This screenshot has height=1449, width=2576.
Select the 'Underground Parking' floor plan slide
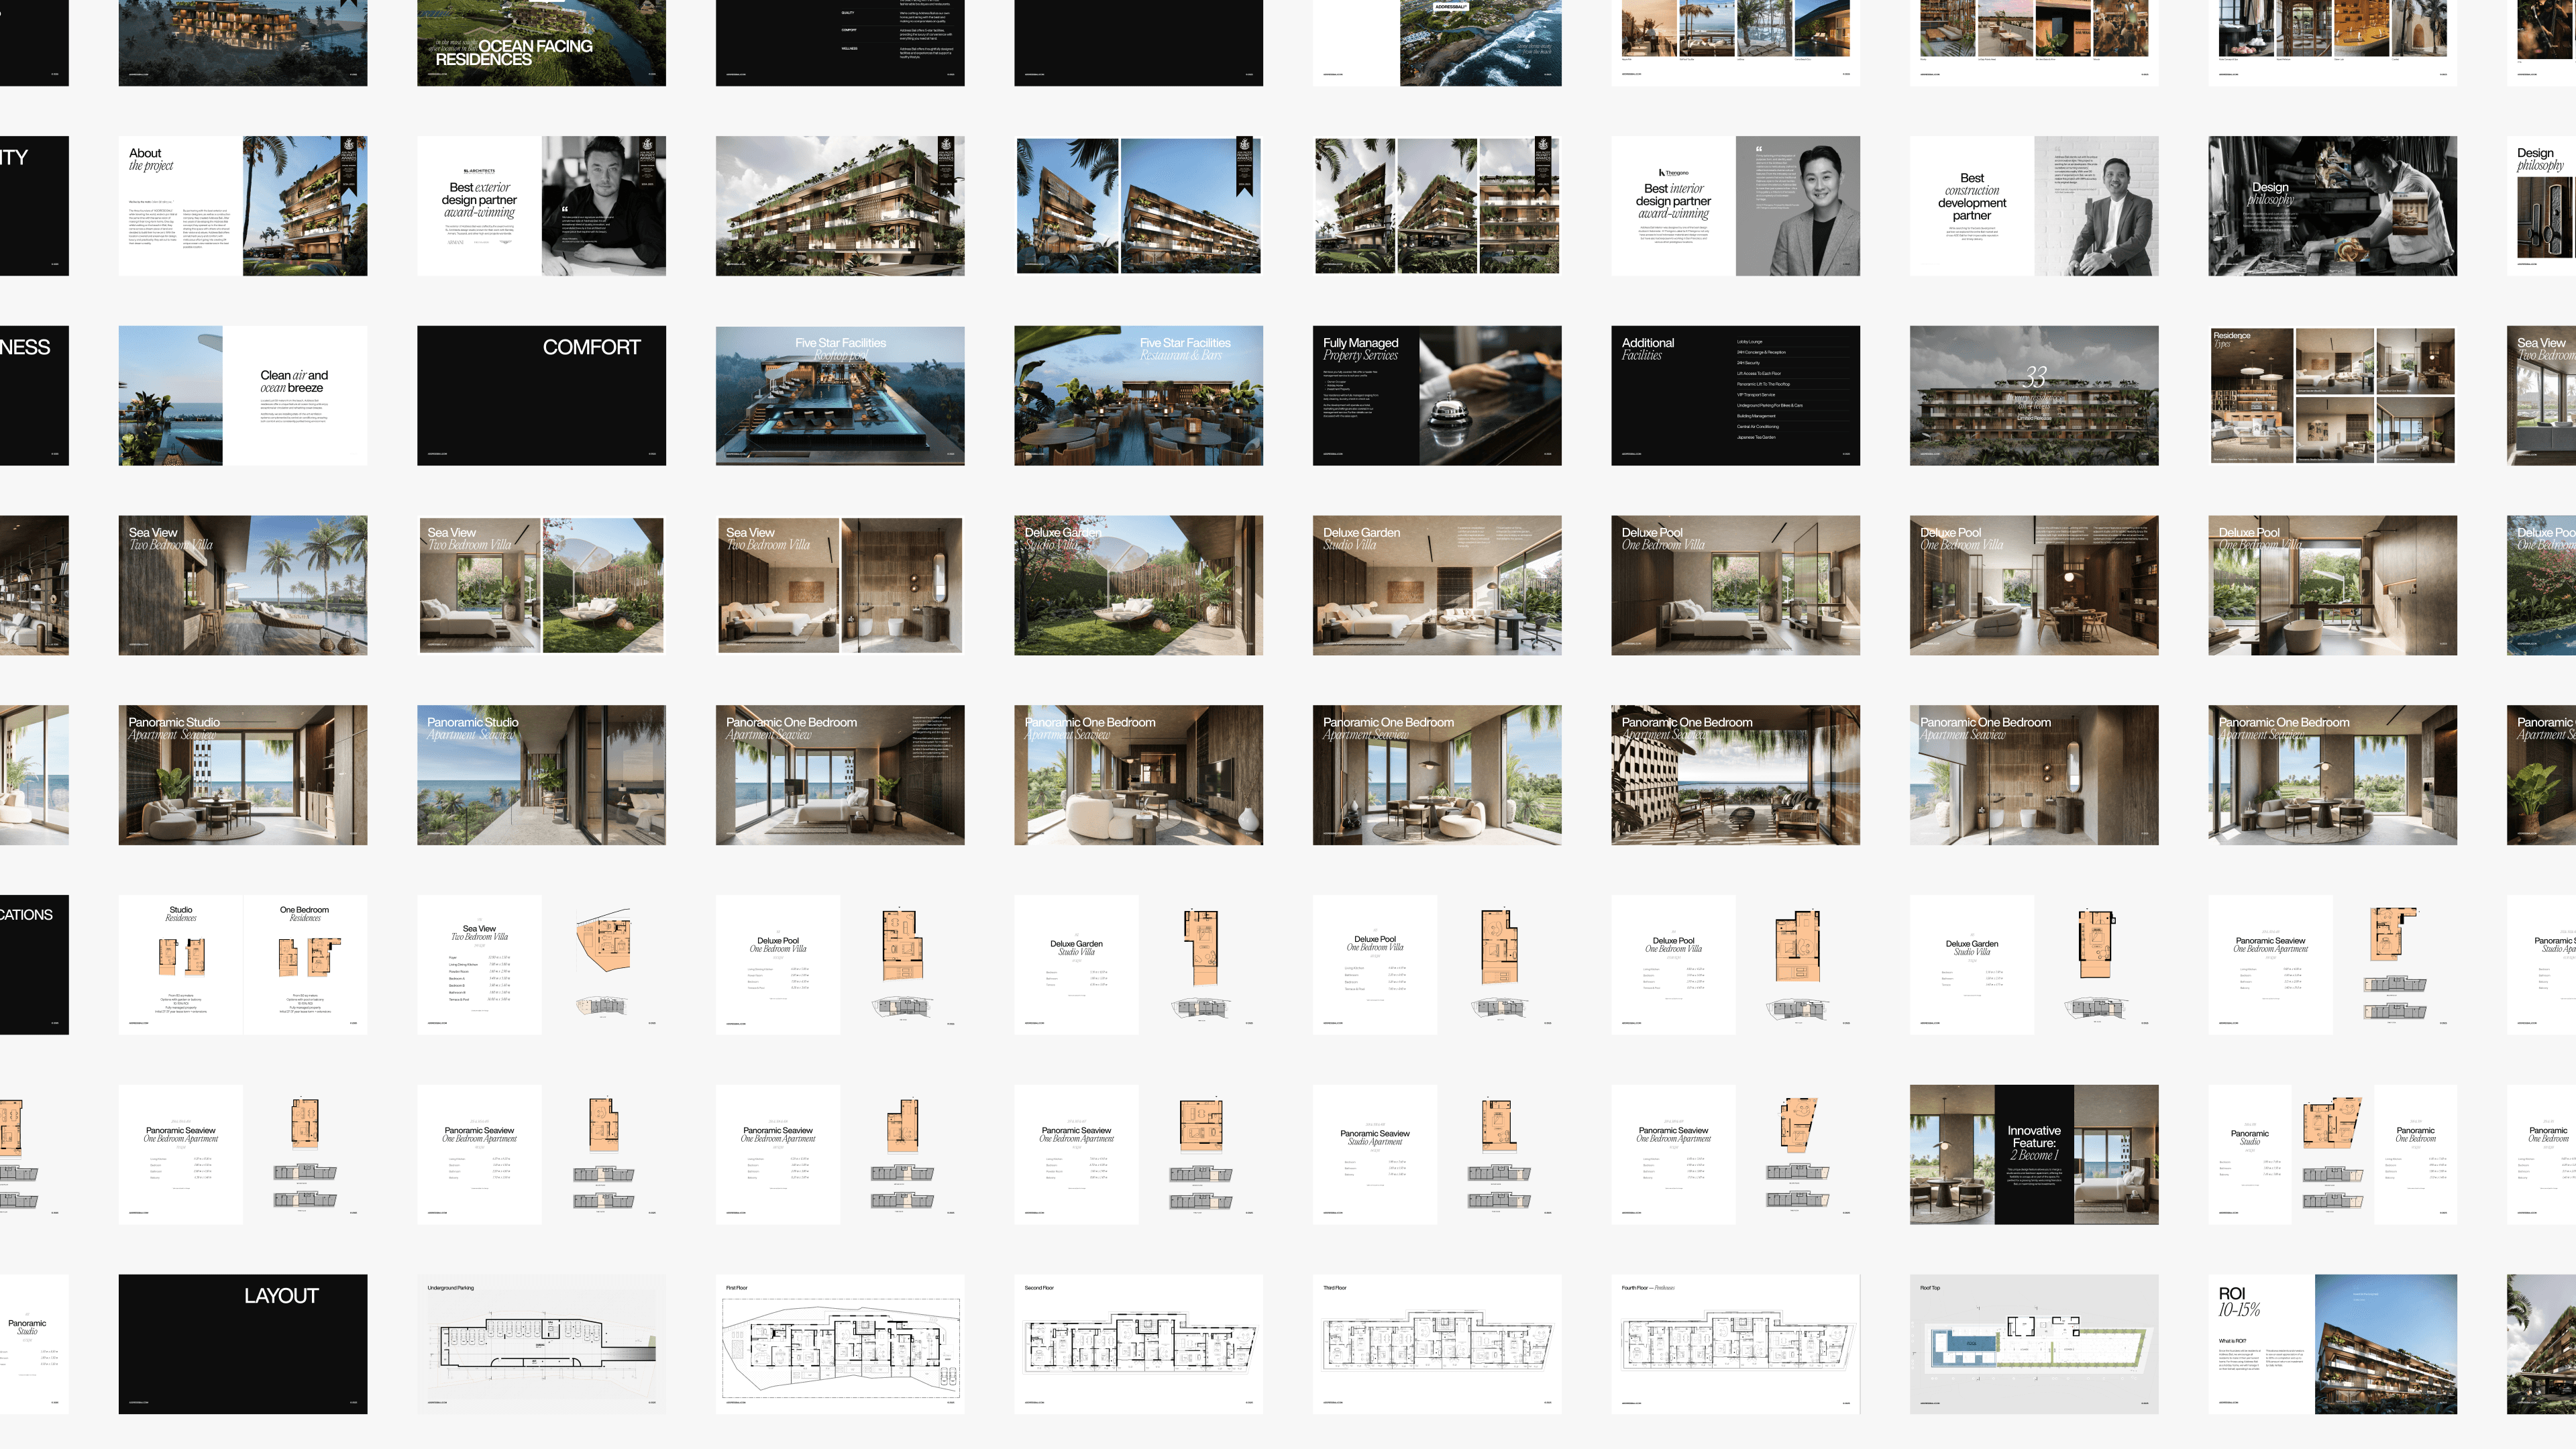click(x=541, y=1343)
